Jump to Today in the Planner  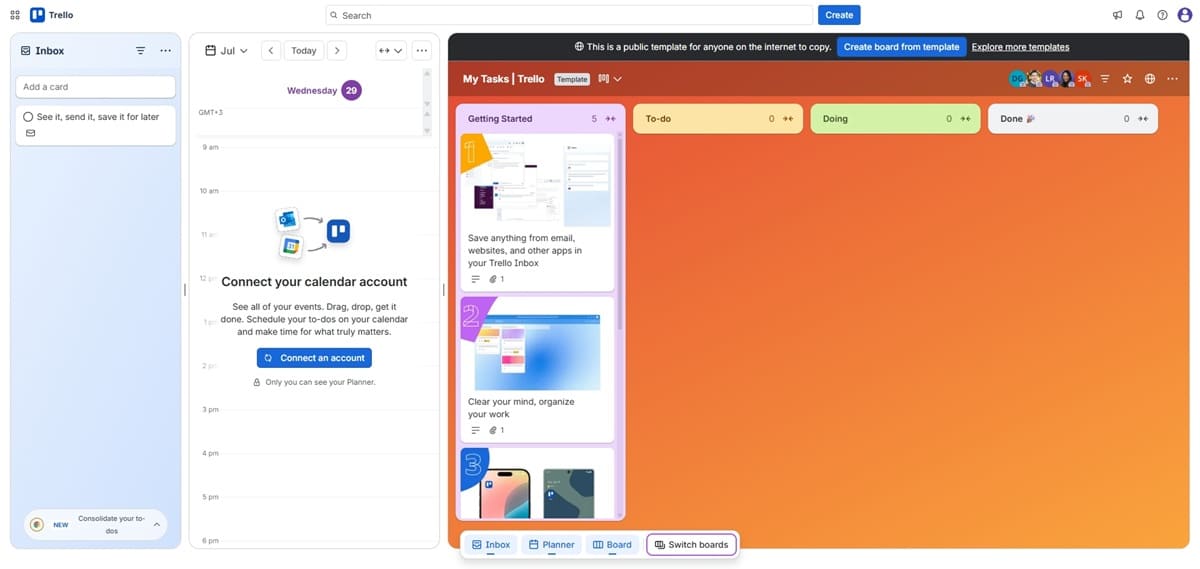(304, 51)
